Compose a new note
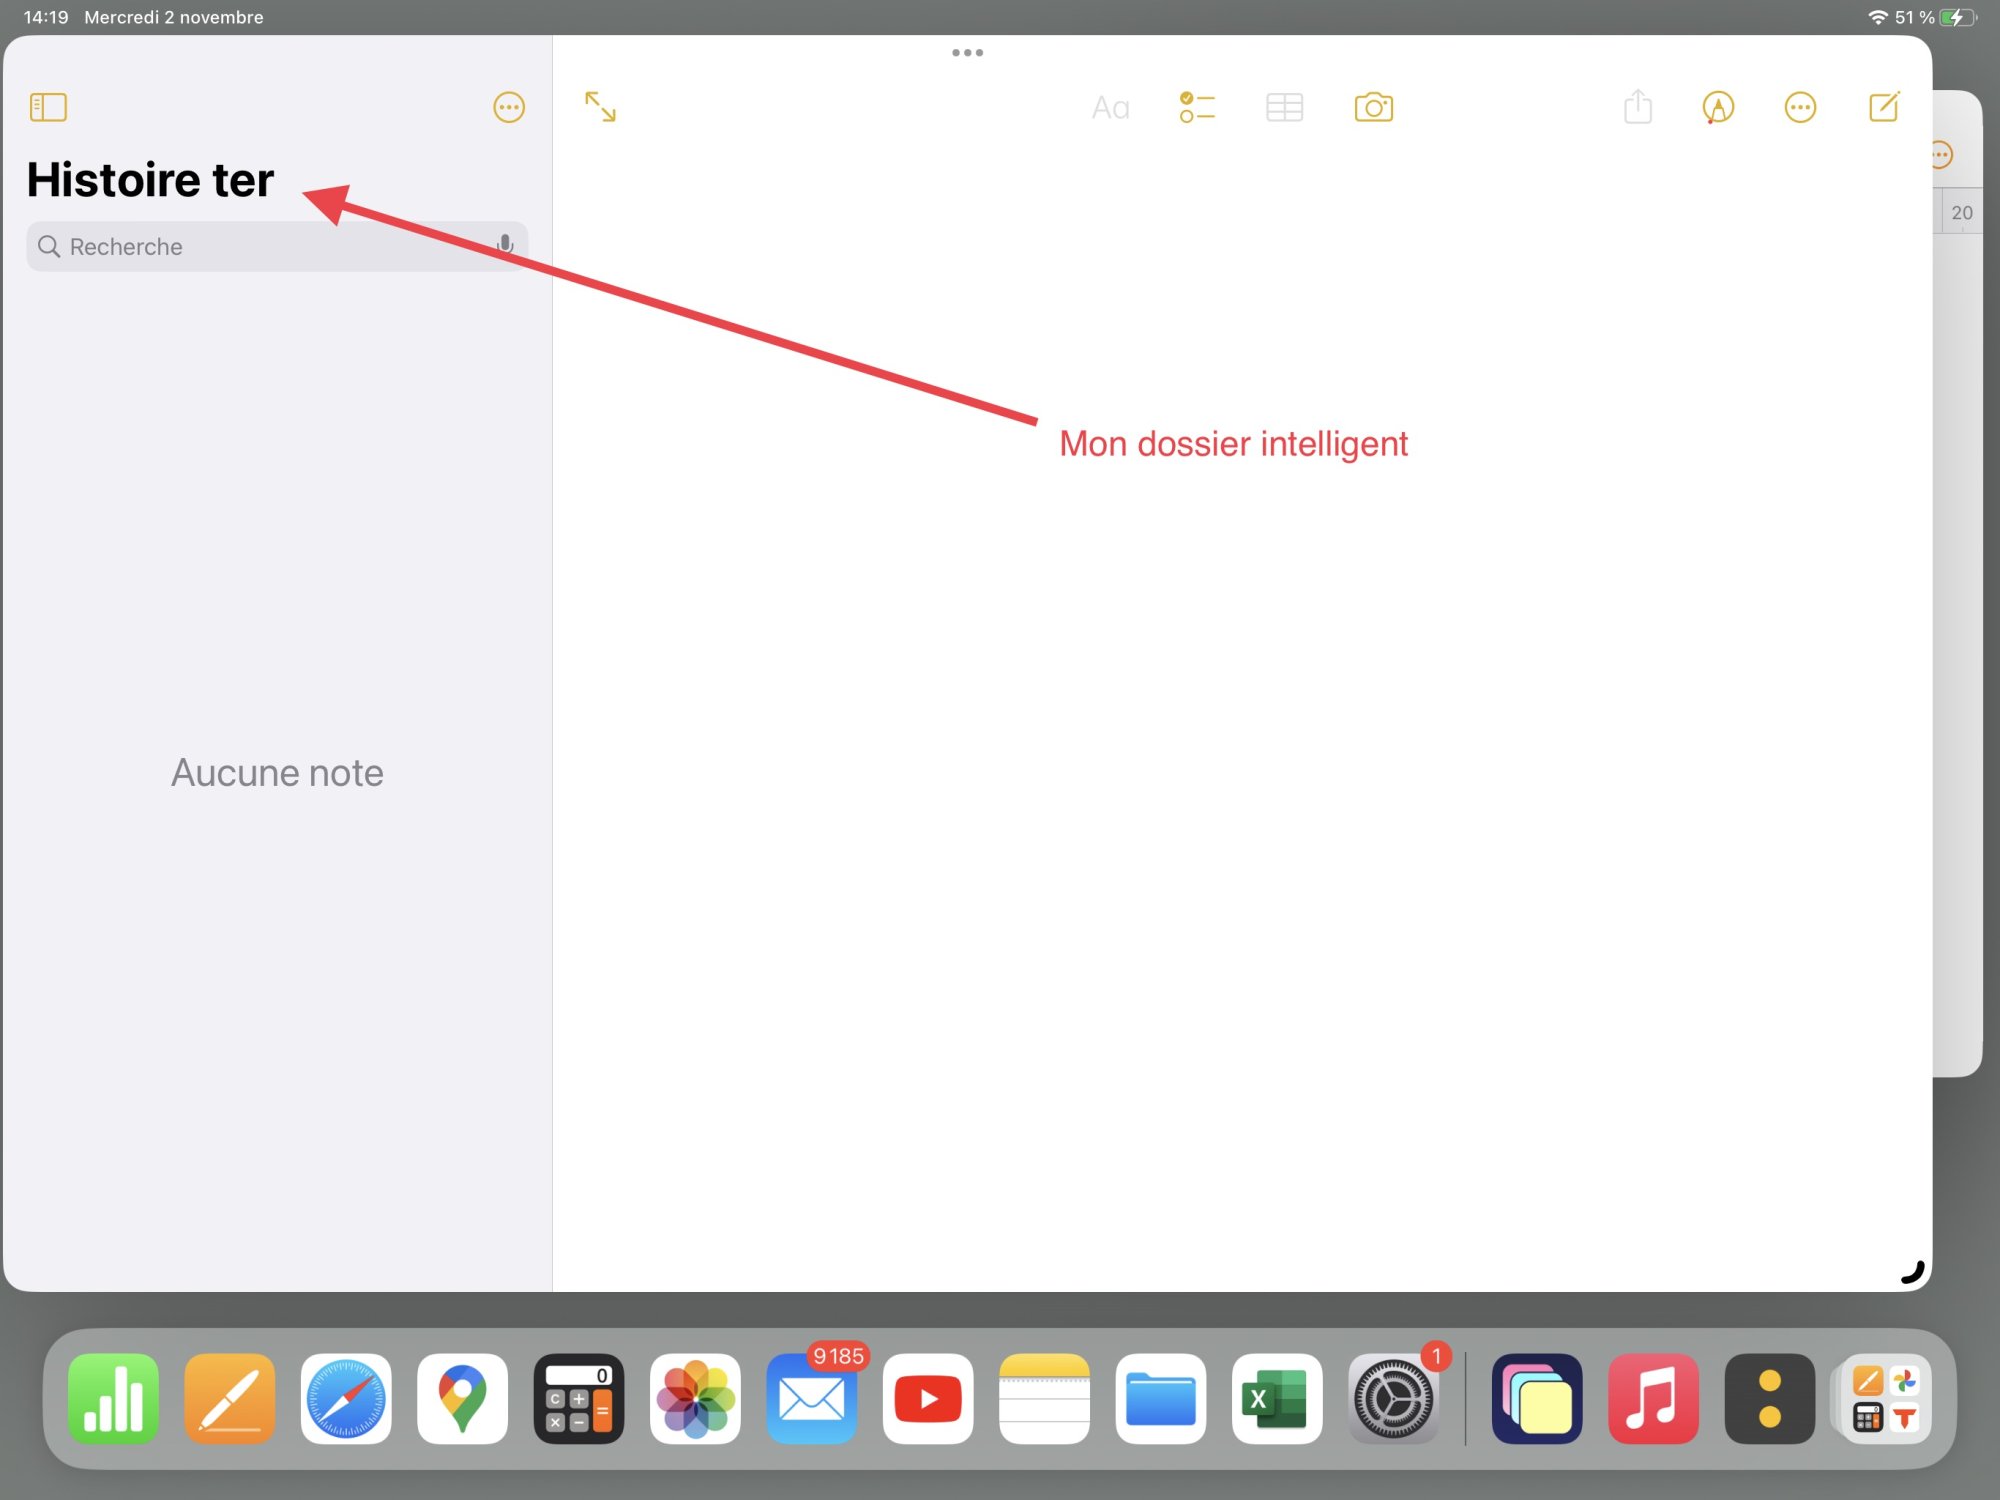This screenshot has height=1500, width=2000. [1884, 106]
